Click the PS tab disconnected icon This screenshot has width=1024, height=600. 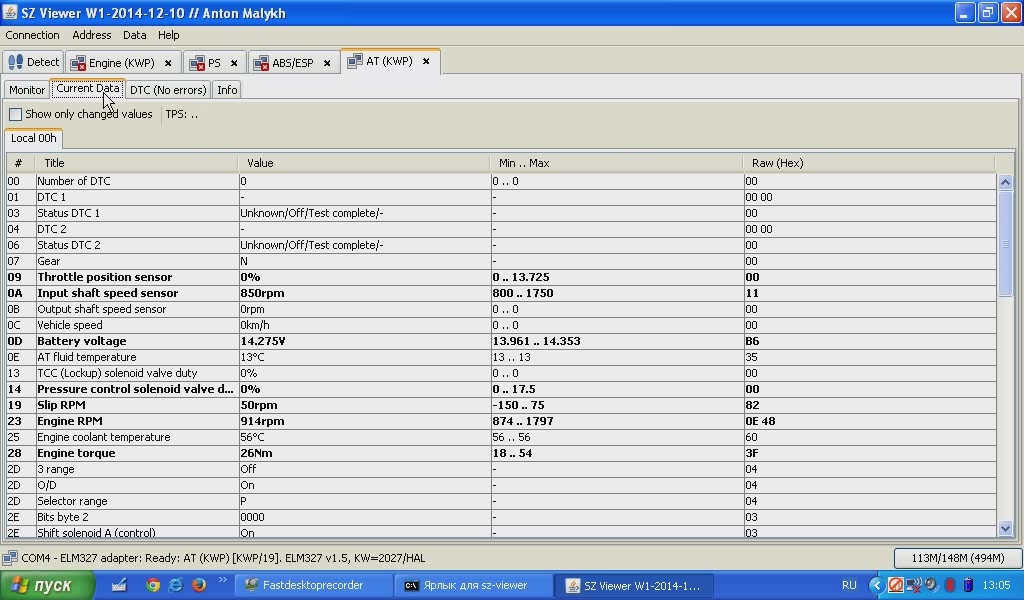(x=196, y=63)
